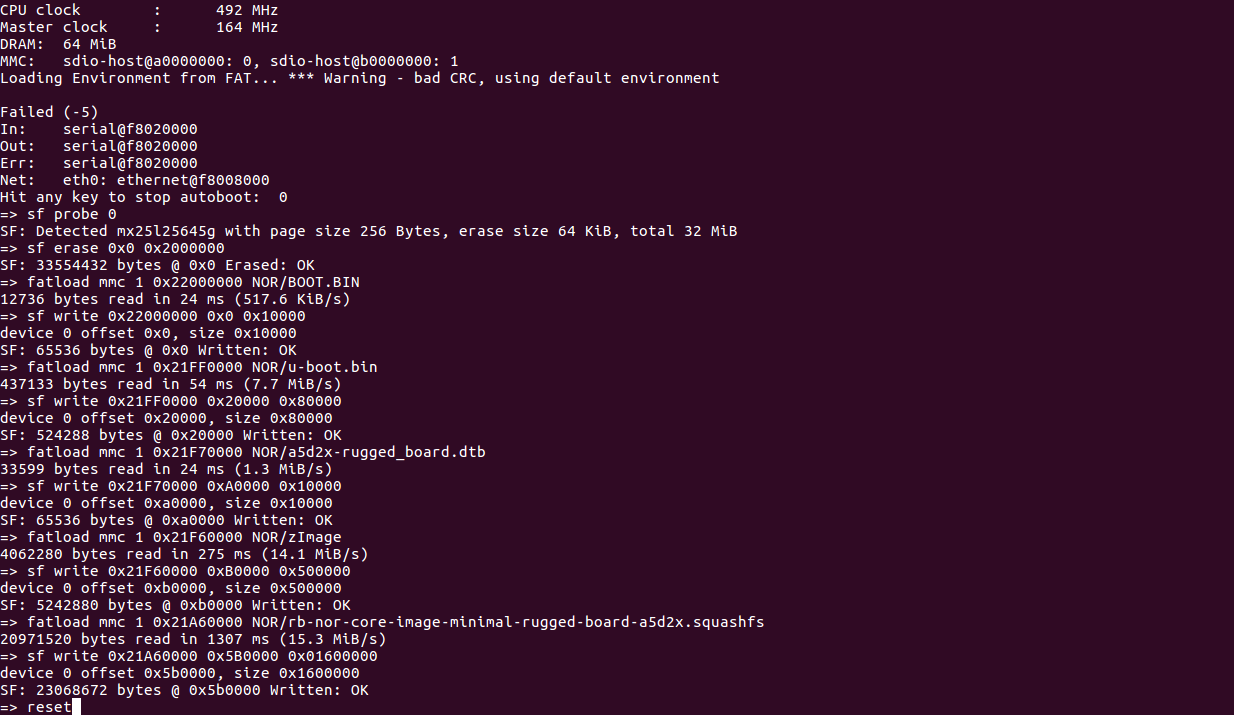Click 'SF: 23068672 bytes @ 0x5b0000 Written' line
This screenshot has width=1234, height=716.
click(184, 690)
